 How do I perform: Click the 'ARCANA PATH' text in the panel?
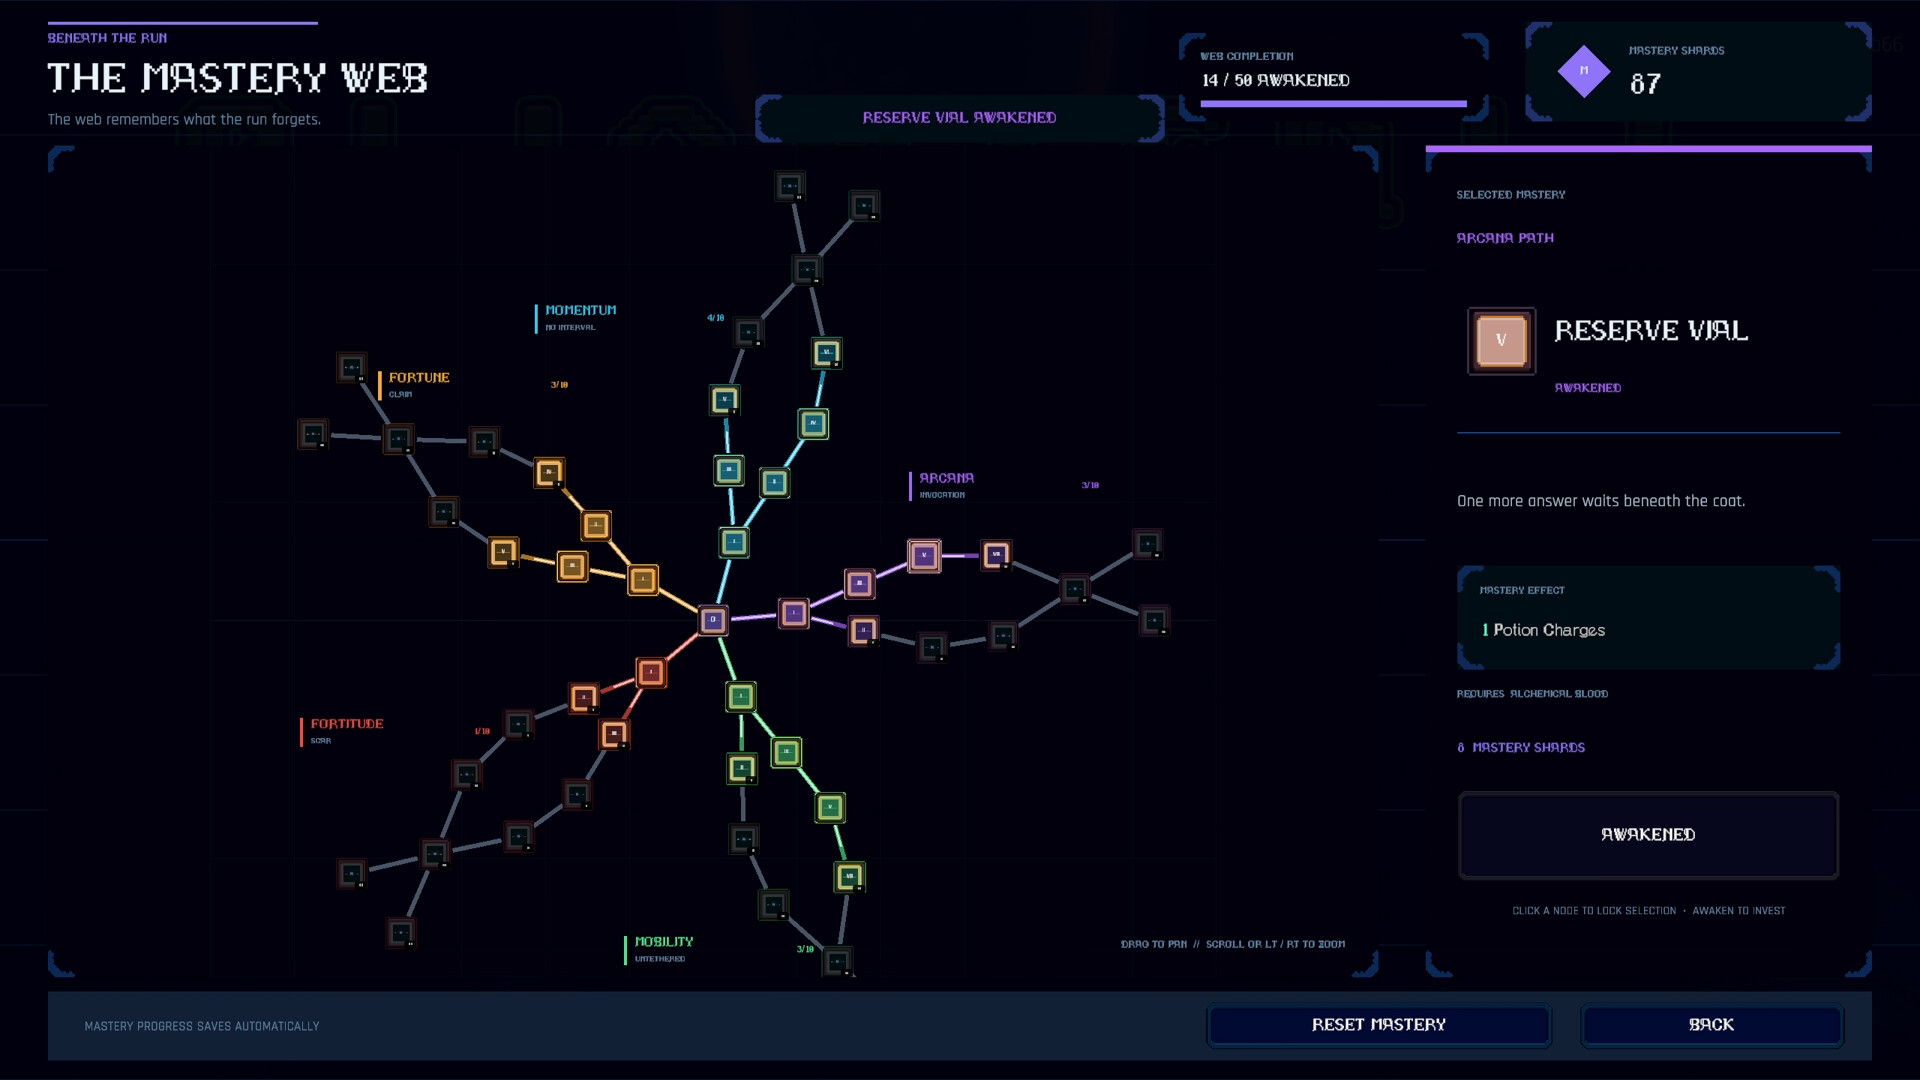click(x=1505, y=238)
